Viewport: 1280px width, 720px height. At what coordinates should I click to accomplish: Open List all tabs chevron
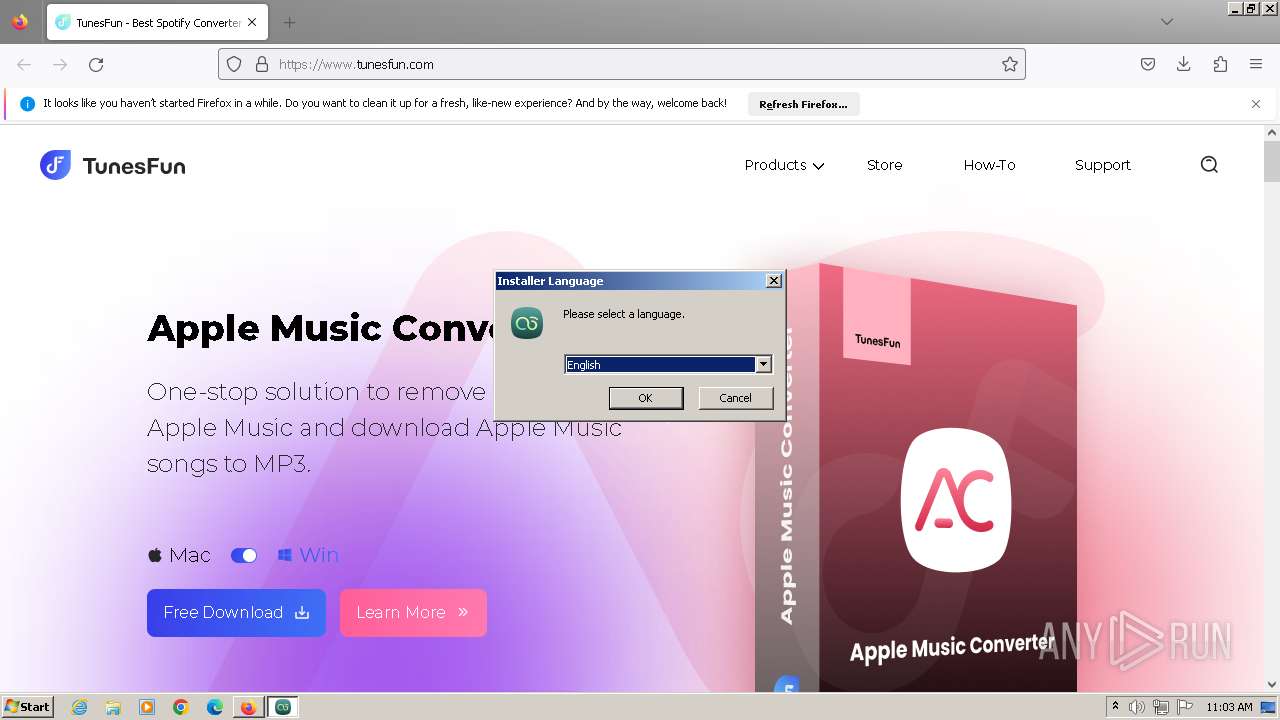point(1167,22)
